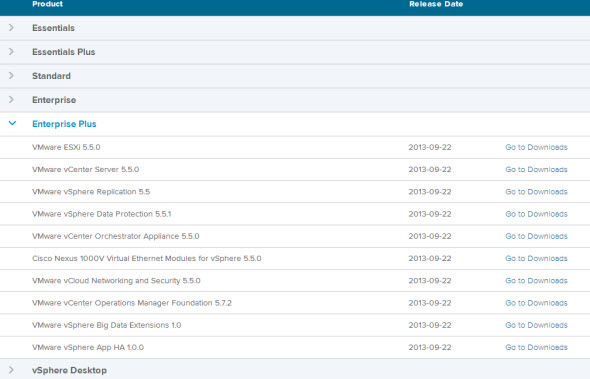Go to Downloads for vSphere Data Protection 5.5.1
Image resolution: width=590 pixels, height=379 pixels.
(x=536, y=214)
